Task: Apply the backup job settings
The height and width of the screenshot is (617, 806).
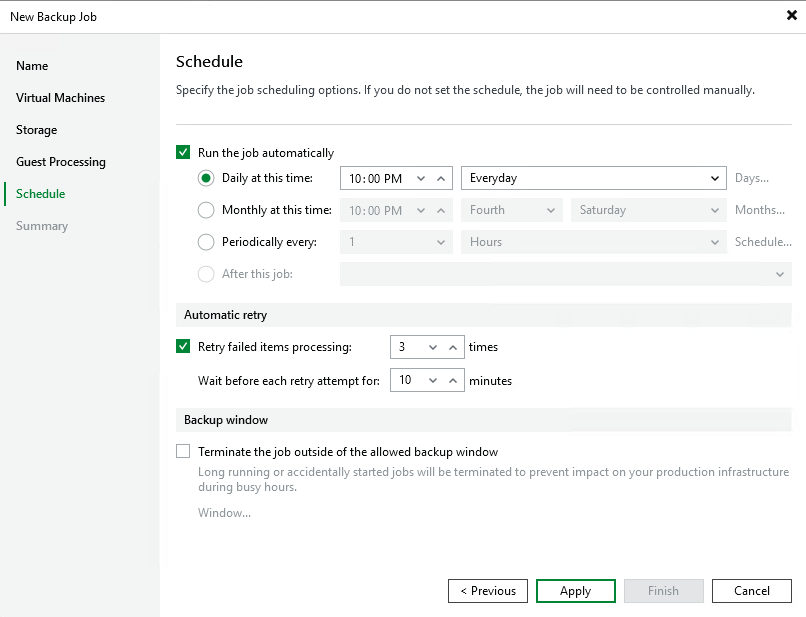Action: [575, 590]
